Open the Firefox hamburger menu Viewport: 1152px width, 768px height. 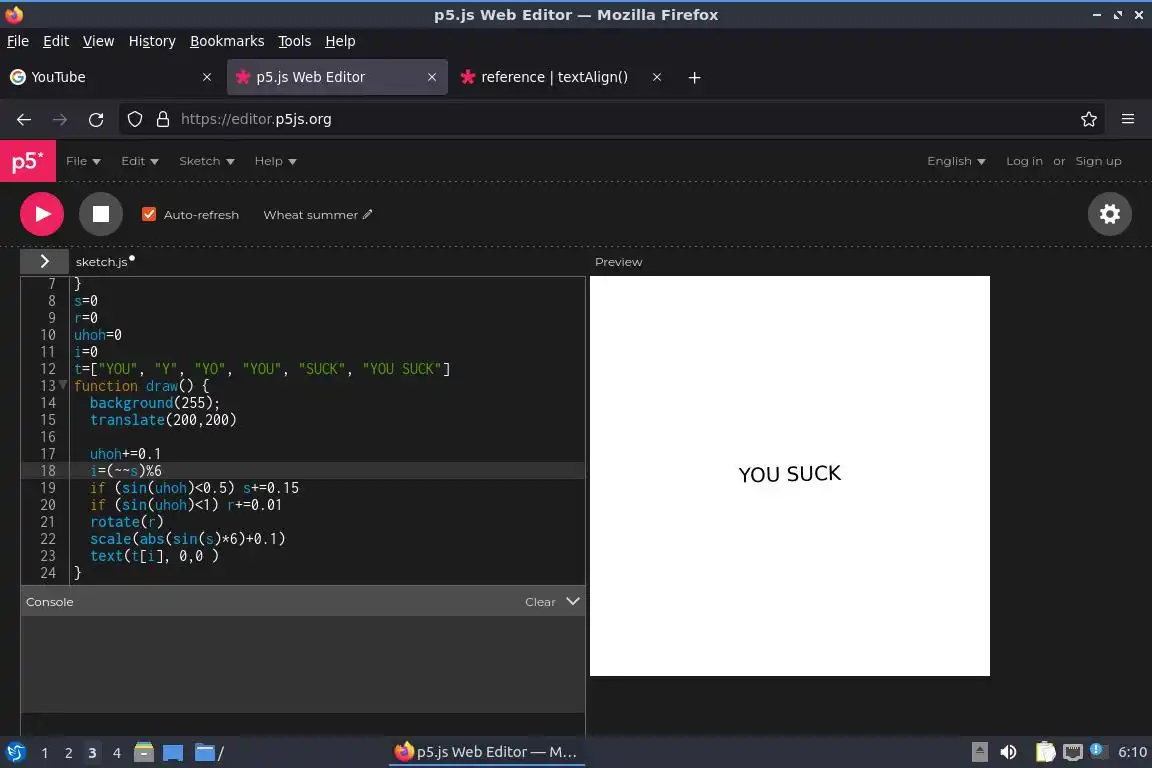pos(1128,119)
